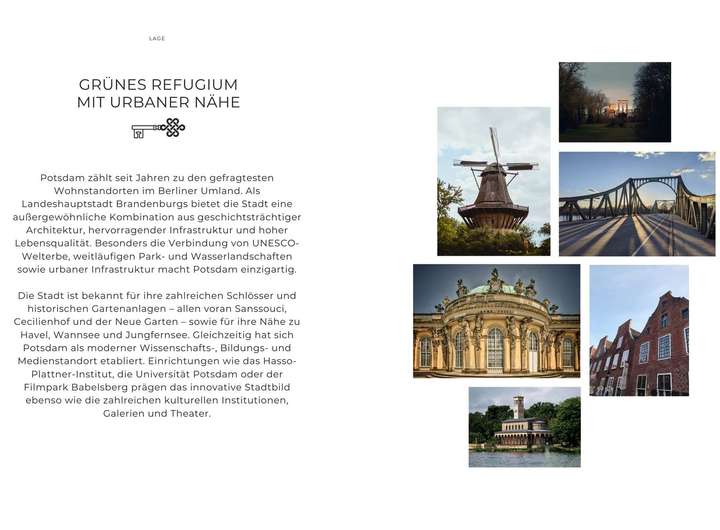The height and width of the screenshot is (530, 720).
Task: Open the historic windmill photo
Action: pos(494,181)
